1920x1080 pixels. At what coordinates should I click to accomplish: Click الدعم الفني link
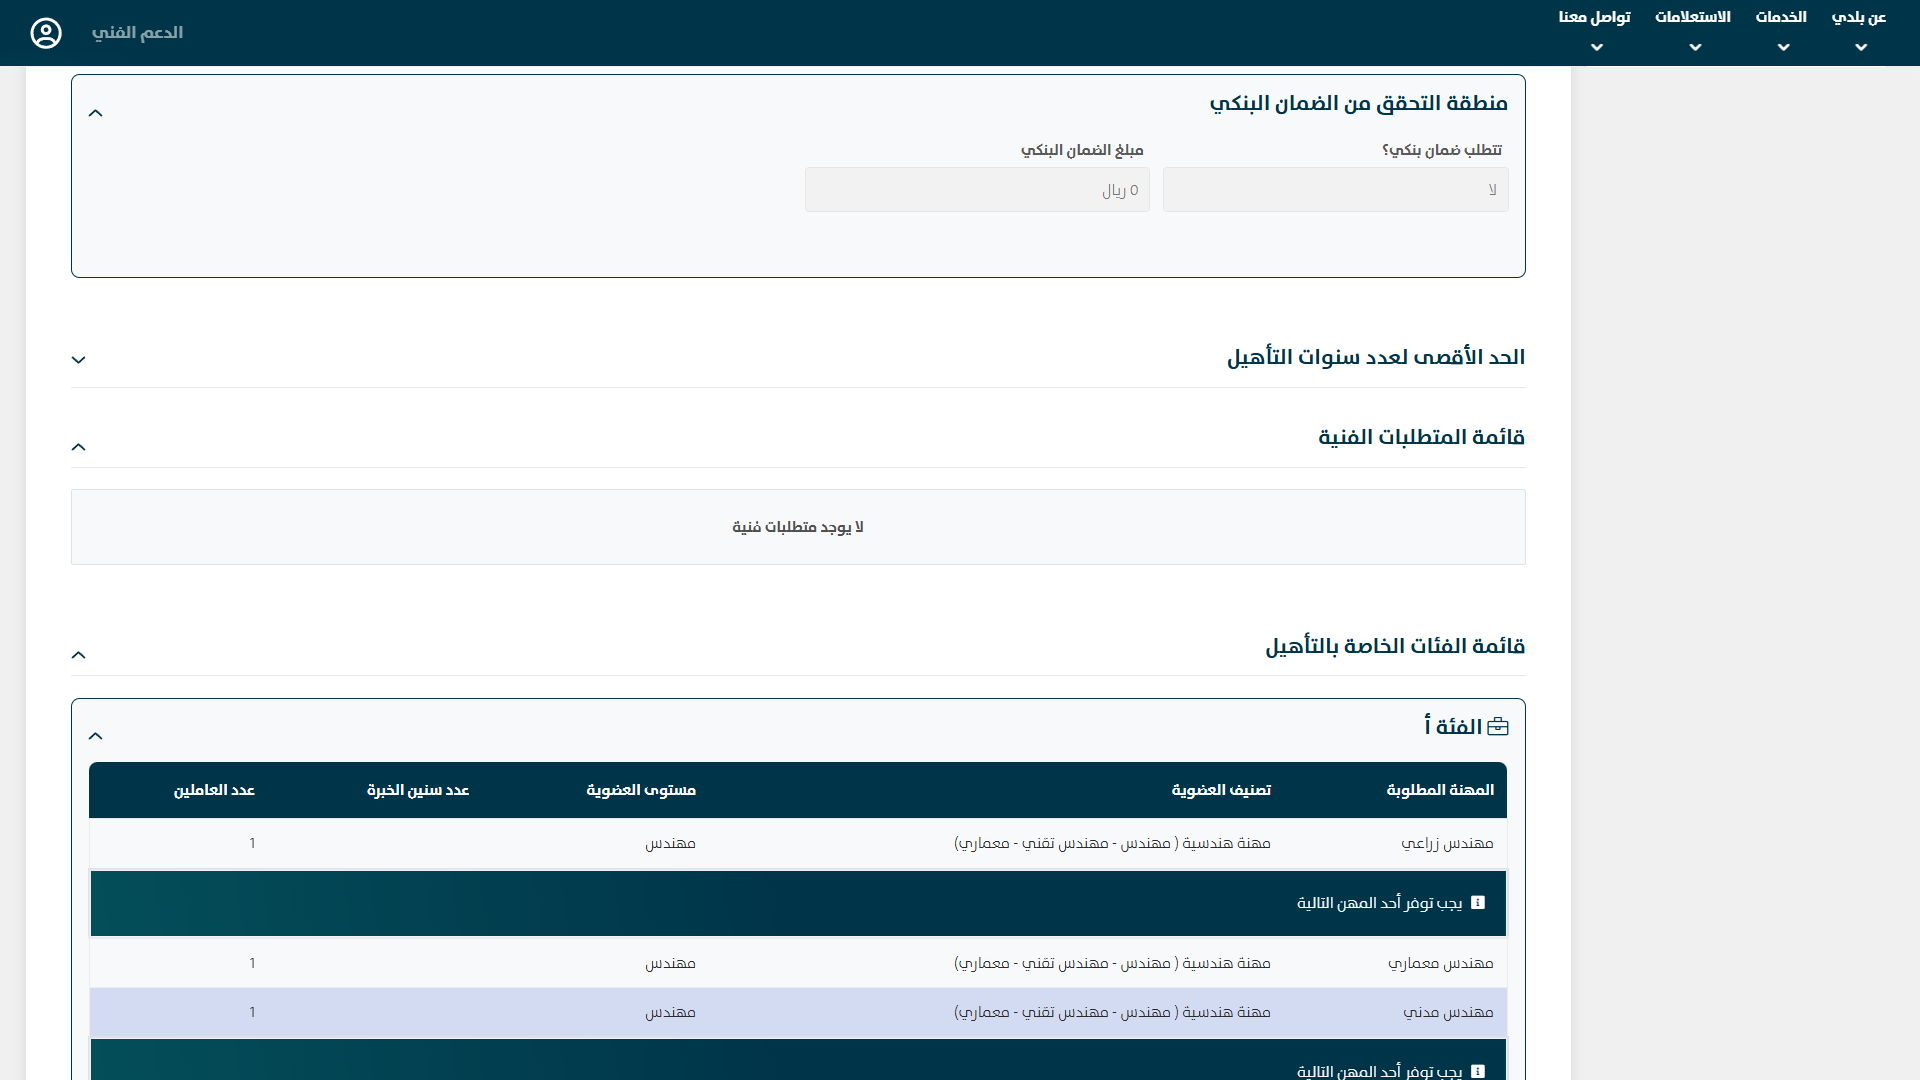pos(137,33)
